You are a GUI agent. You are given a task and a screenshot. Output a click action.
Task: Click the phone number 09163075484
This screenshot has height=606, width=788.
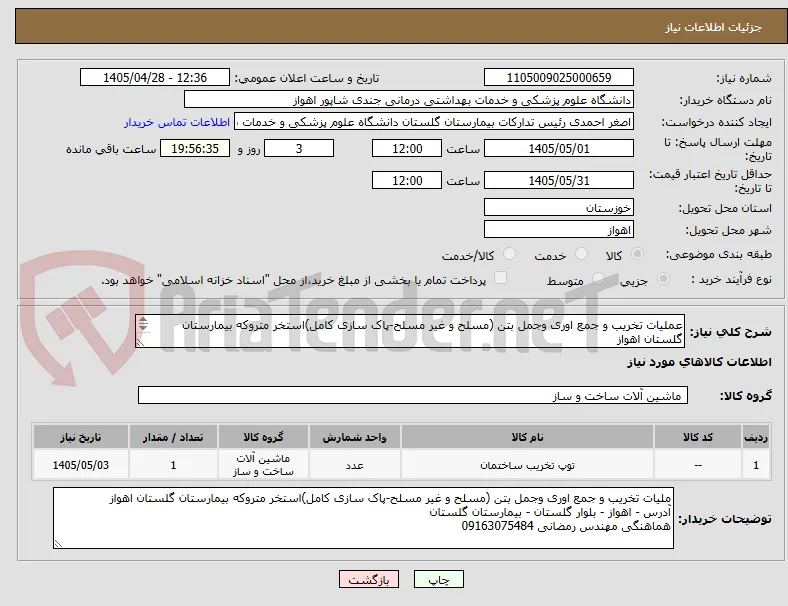pyautogui.click(x=497, y=527)
